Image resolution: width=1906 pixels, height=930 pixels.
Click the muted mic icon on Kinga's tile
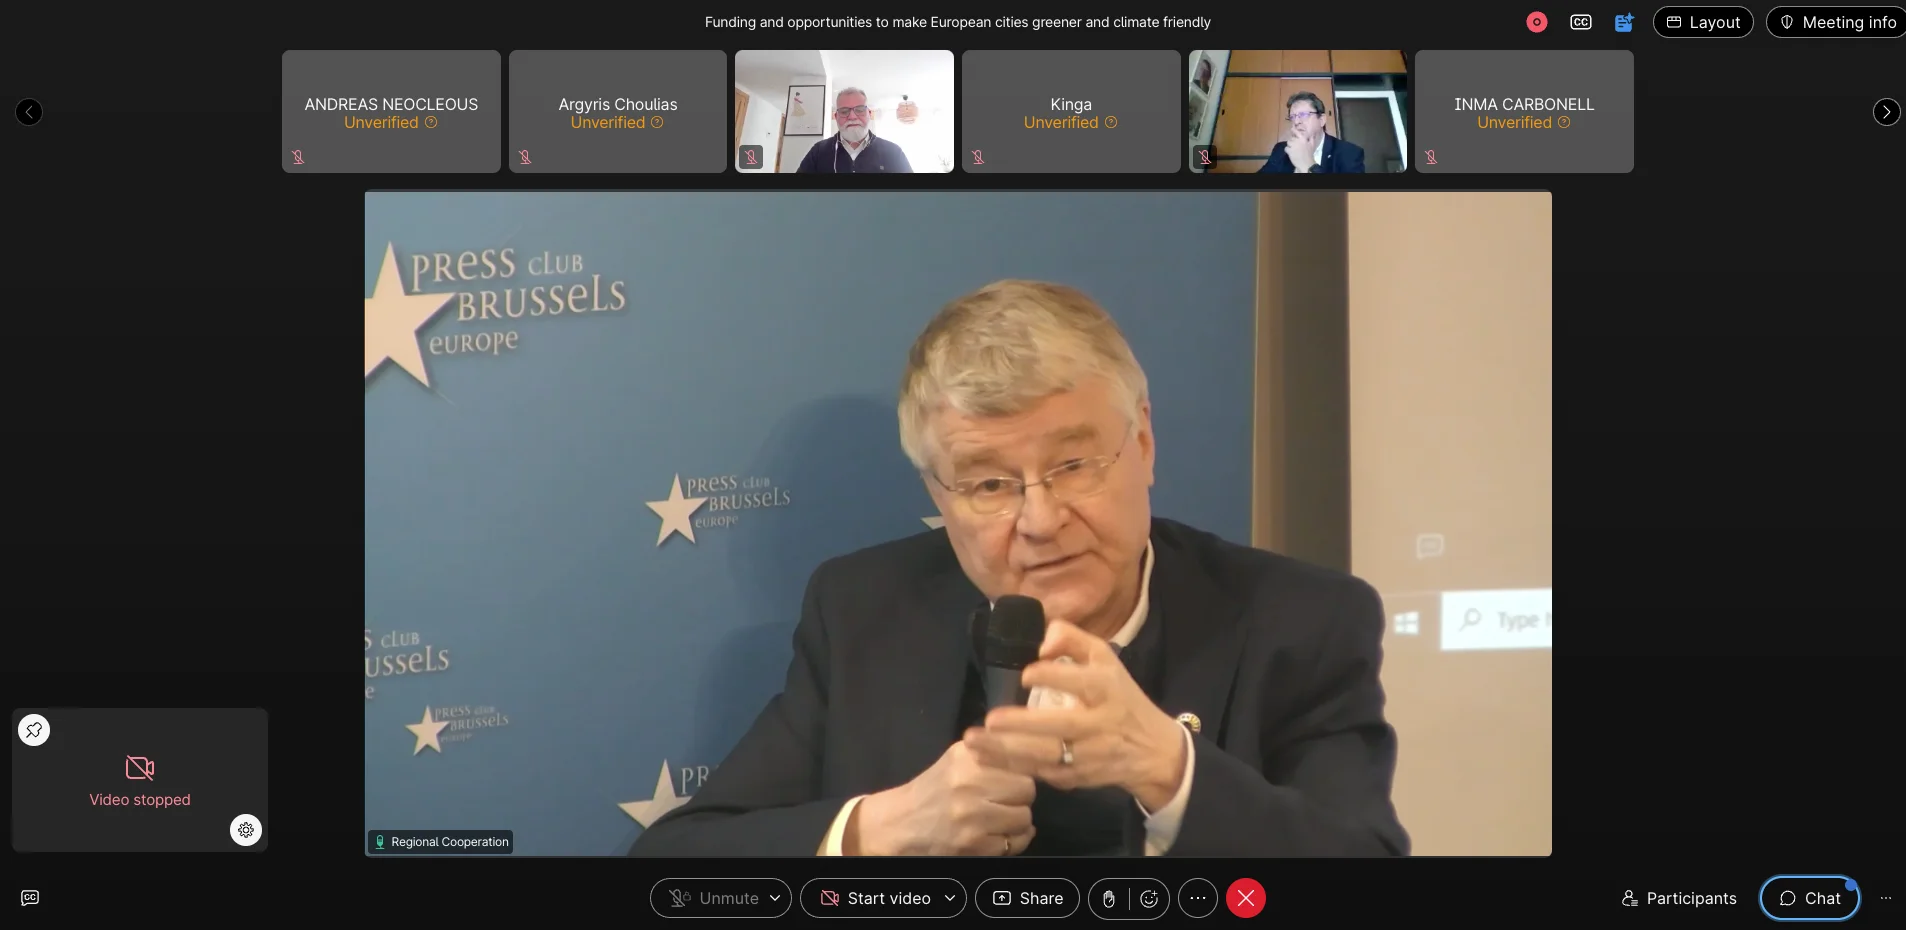[x=978, y=157]
